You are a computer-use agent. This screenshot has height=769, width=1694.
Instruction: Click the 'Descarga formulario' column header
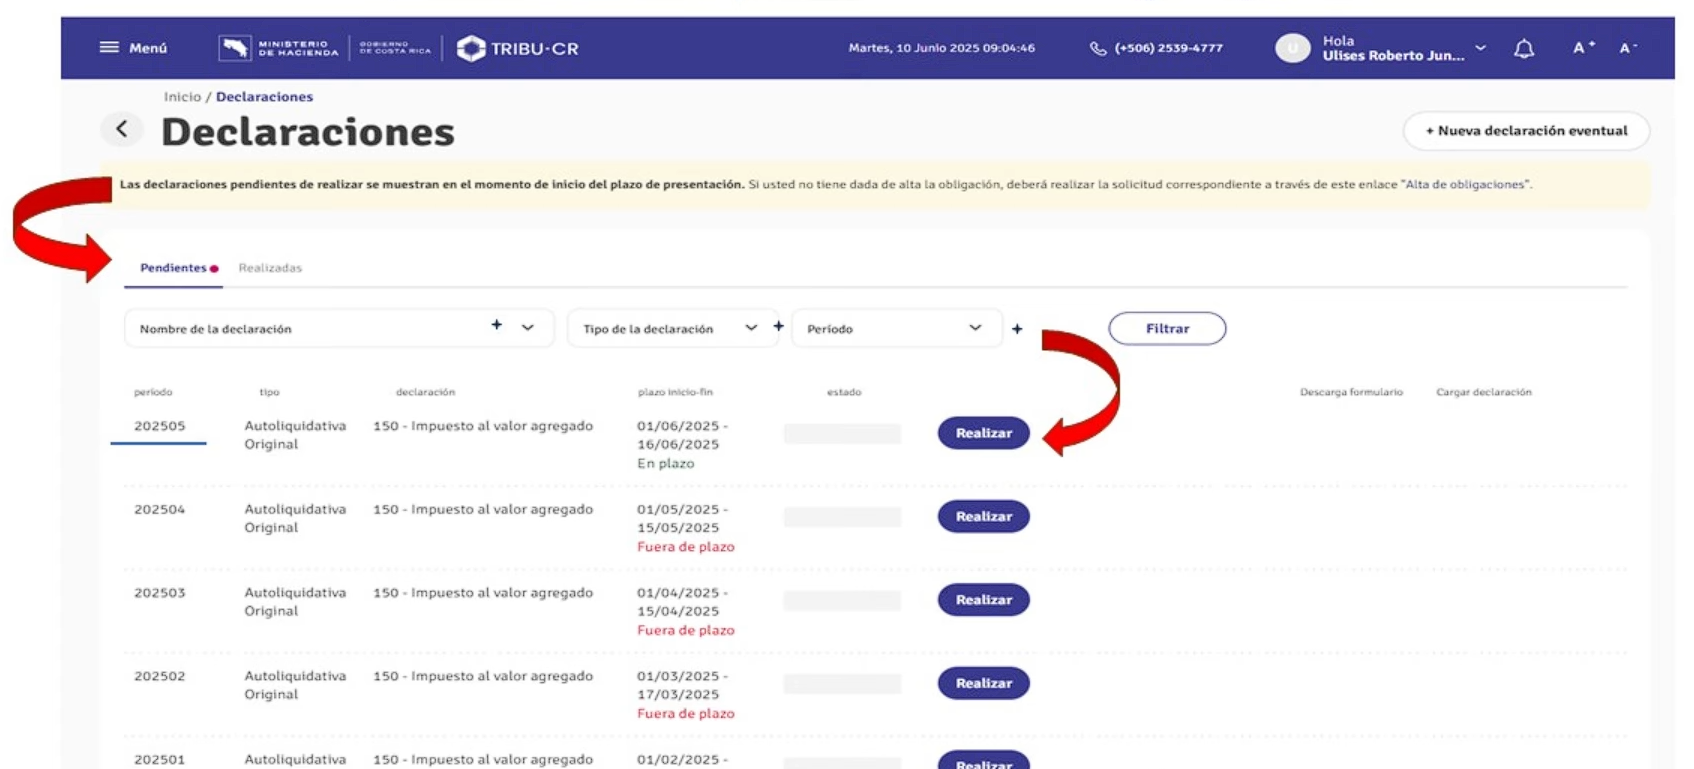(x=1351, y=392)
